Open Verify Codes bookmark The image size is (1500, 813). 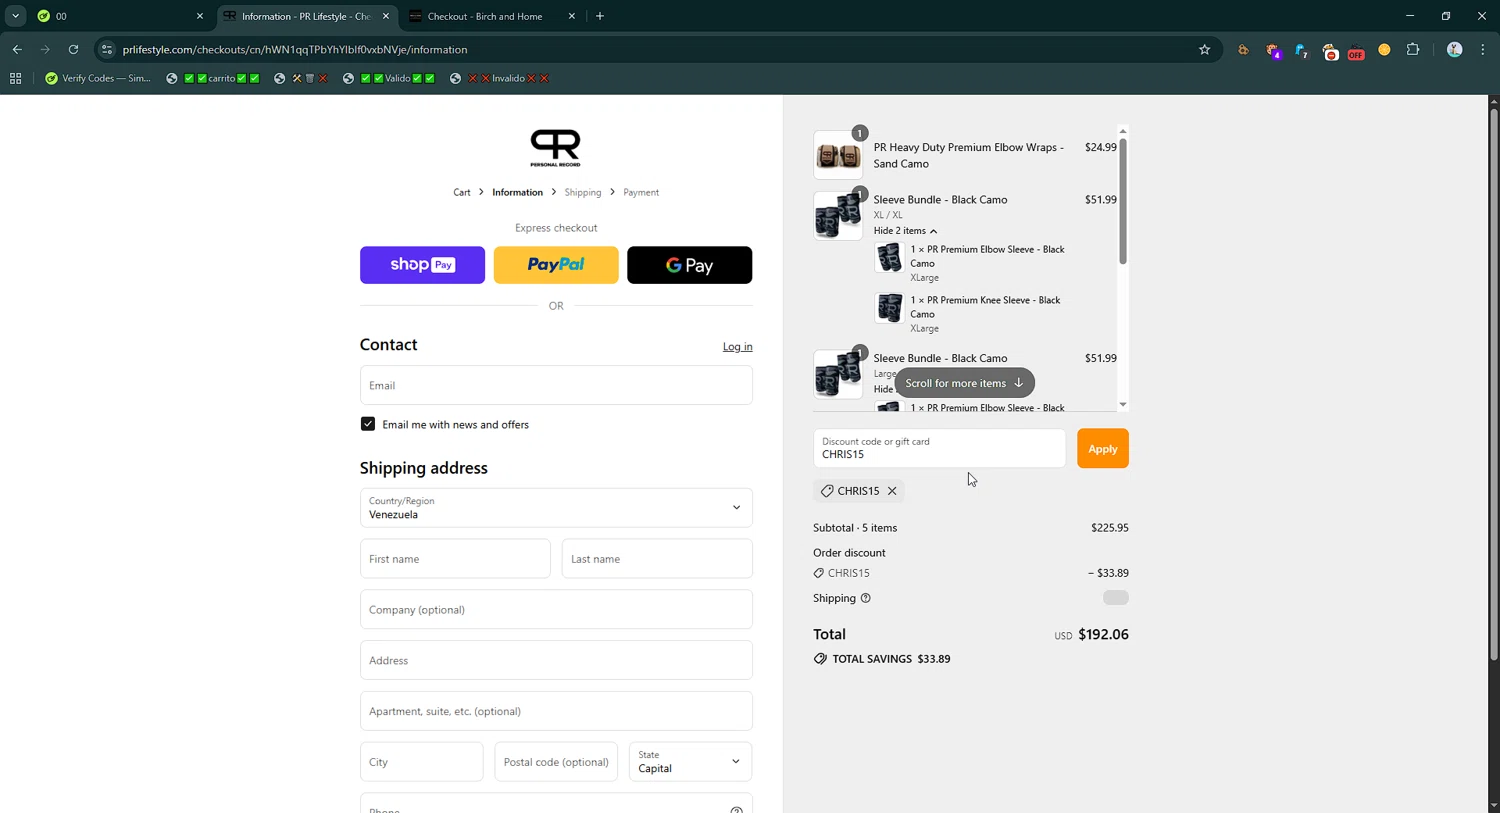pyautogui.click(x=98, y=78)
